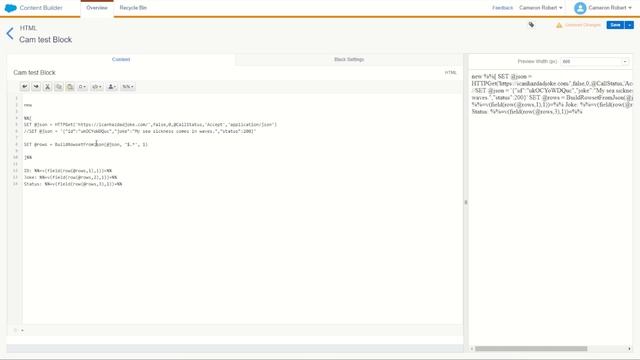The width and height of the screenshot is (640, 360).
Task: Click the Redo icon in editor toolbar
Action: 36,87
